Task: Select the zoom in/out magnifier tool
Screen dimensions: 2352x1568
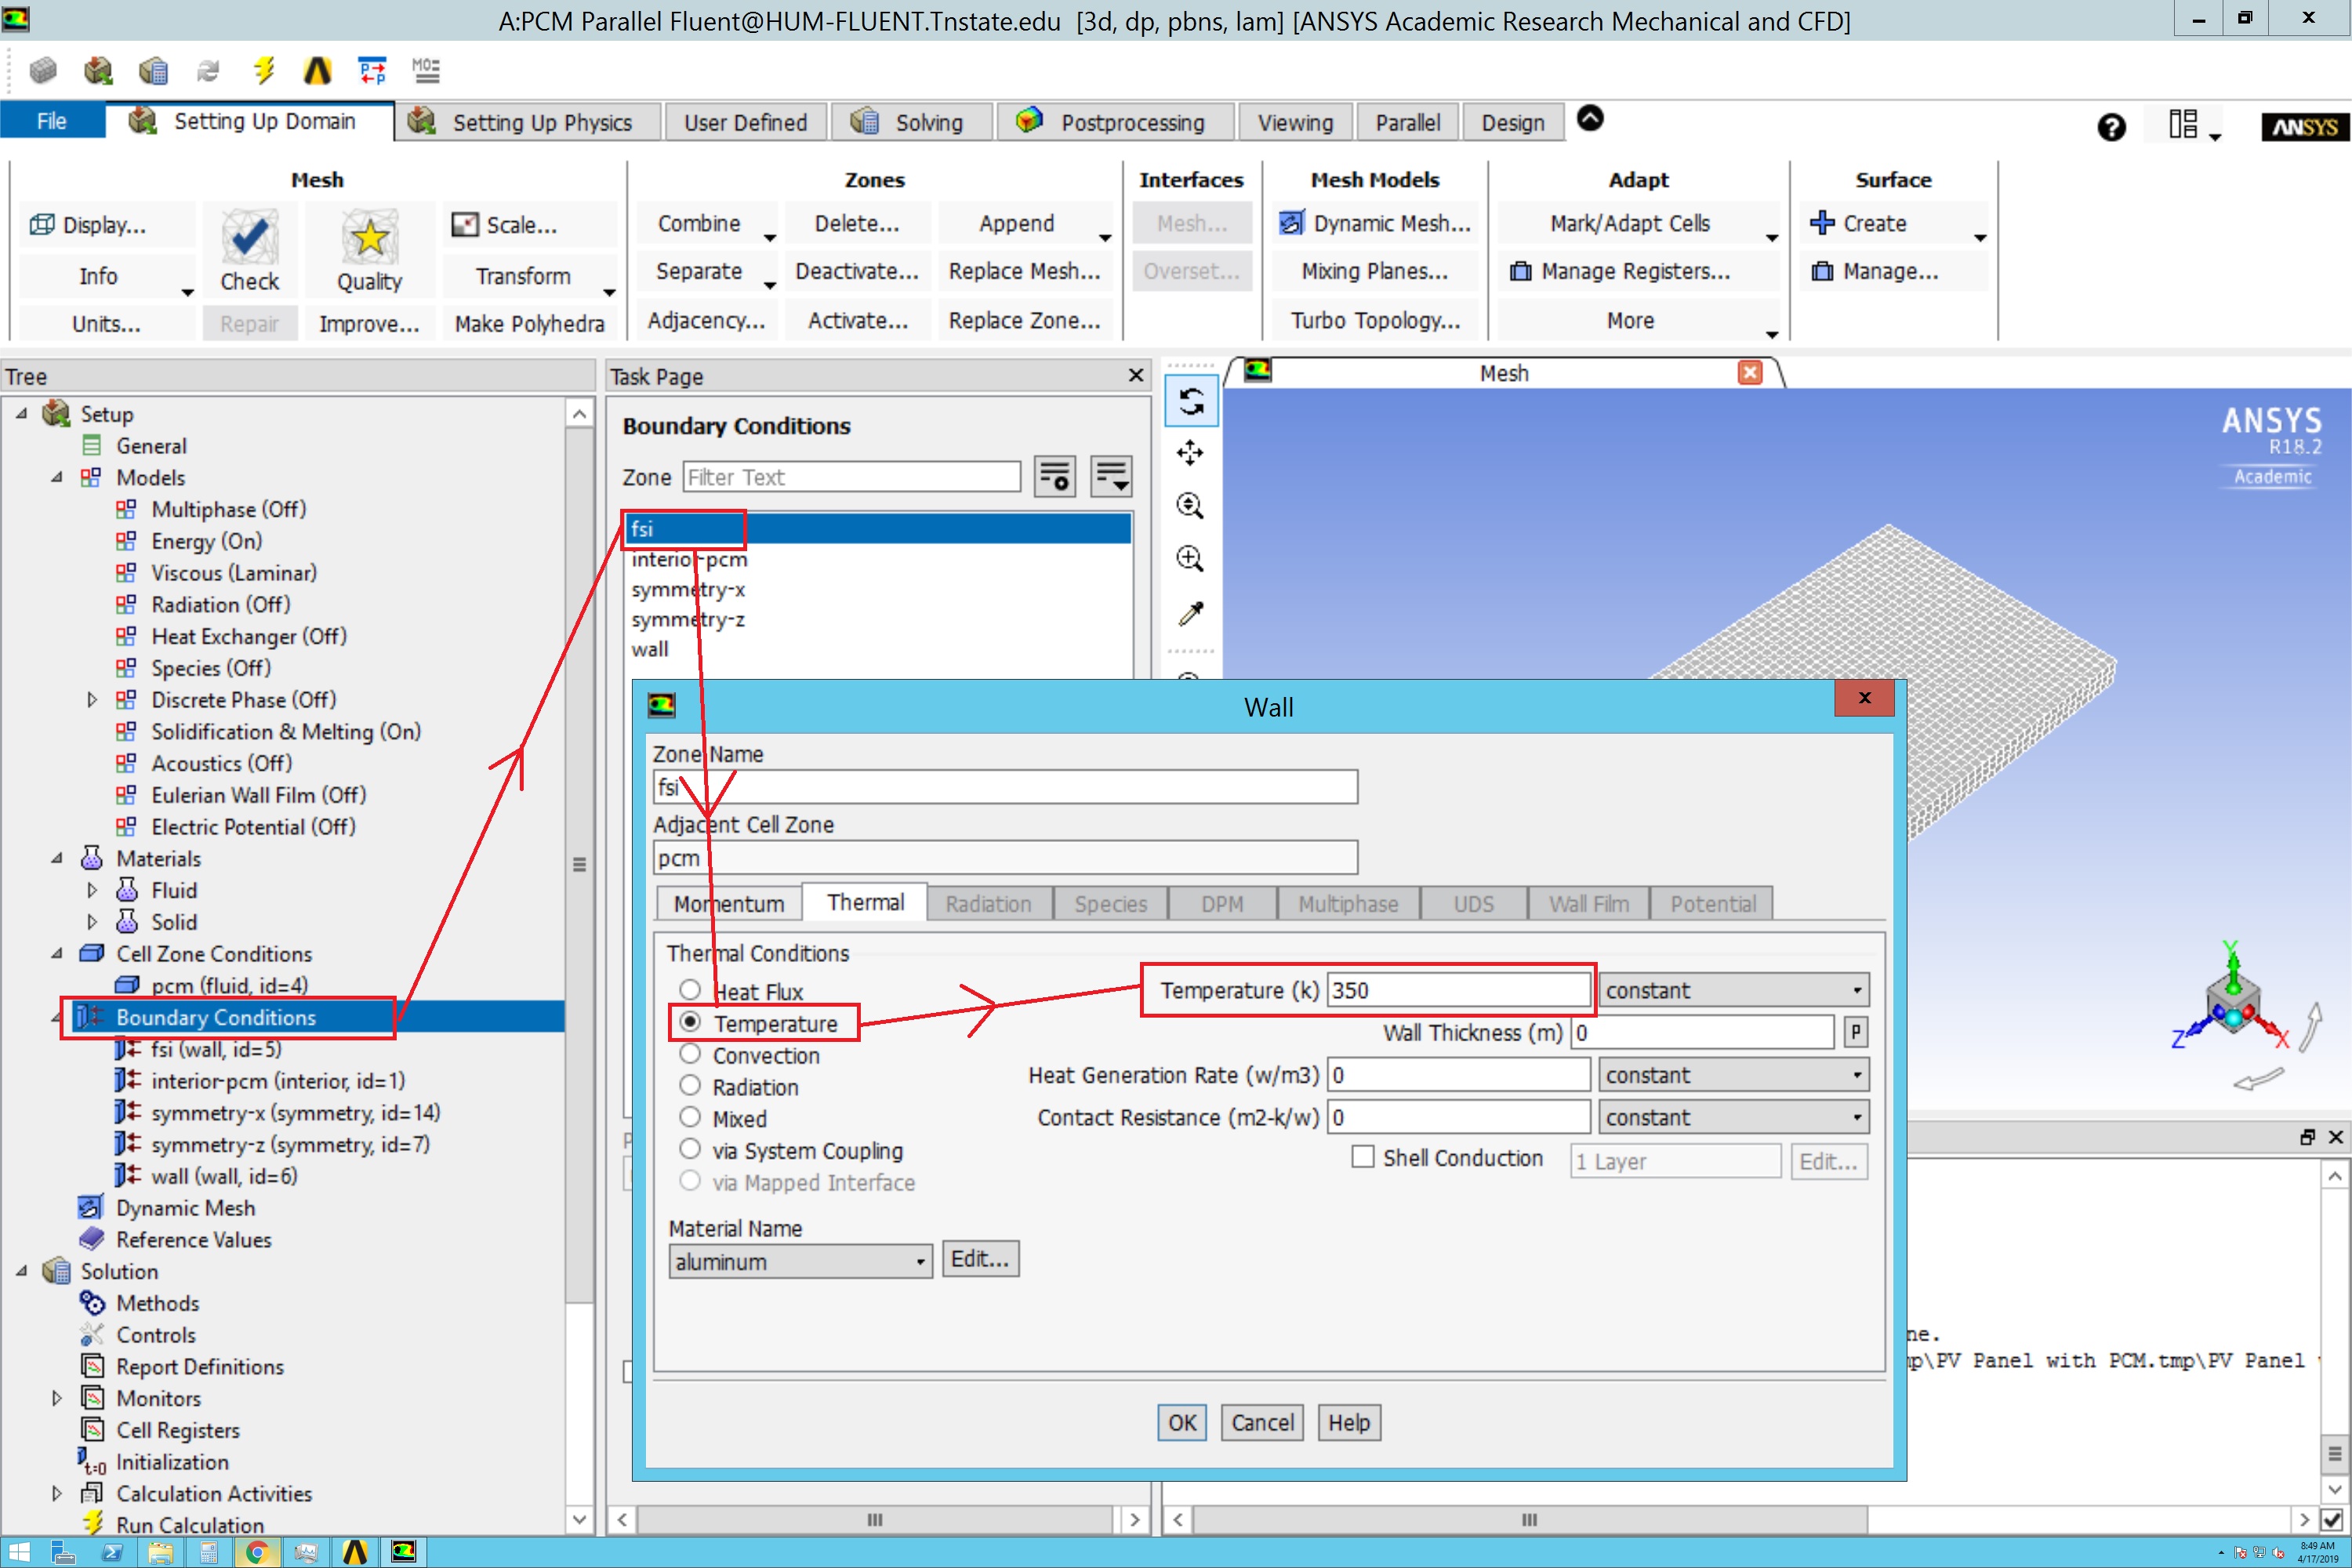Action: point(1190,506)
